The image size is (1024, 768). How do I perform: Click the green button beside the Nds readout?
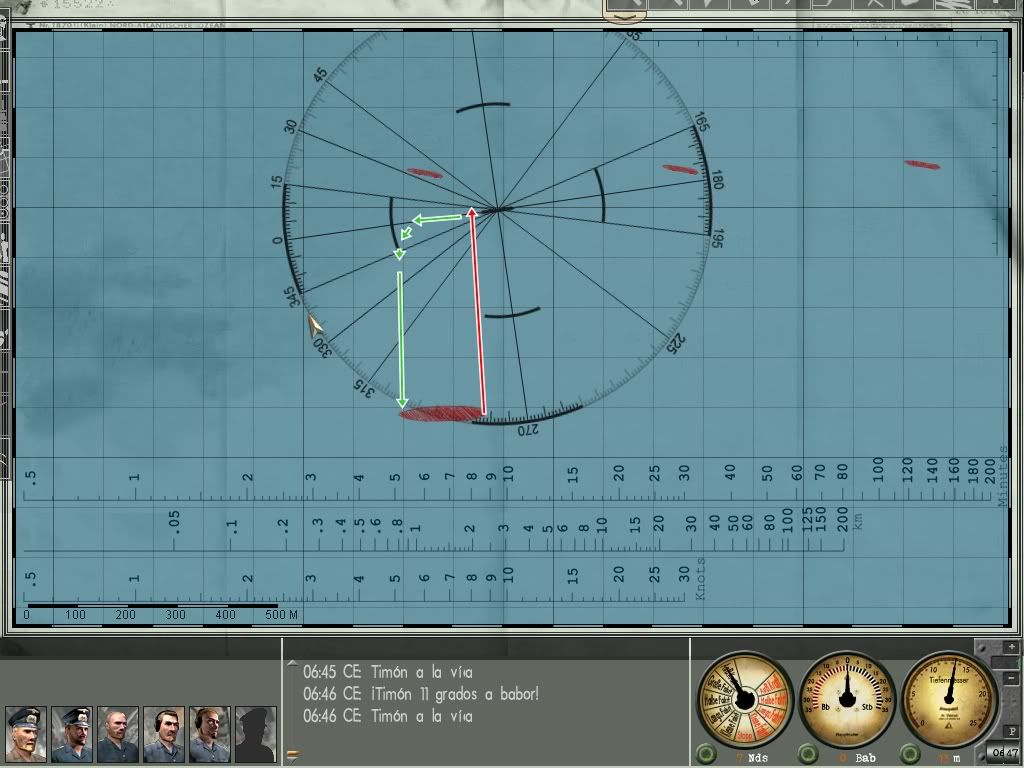click(x=706, y=754)
